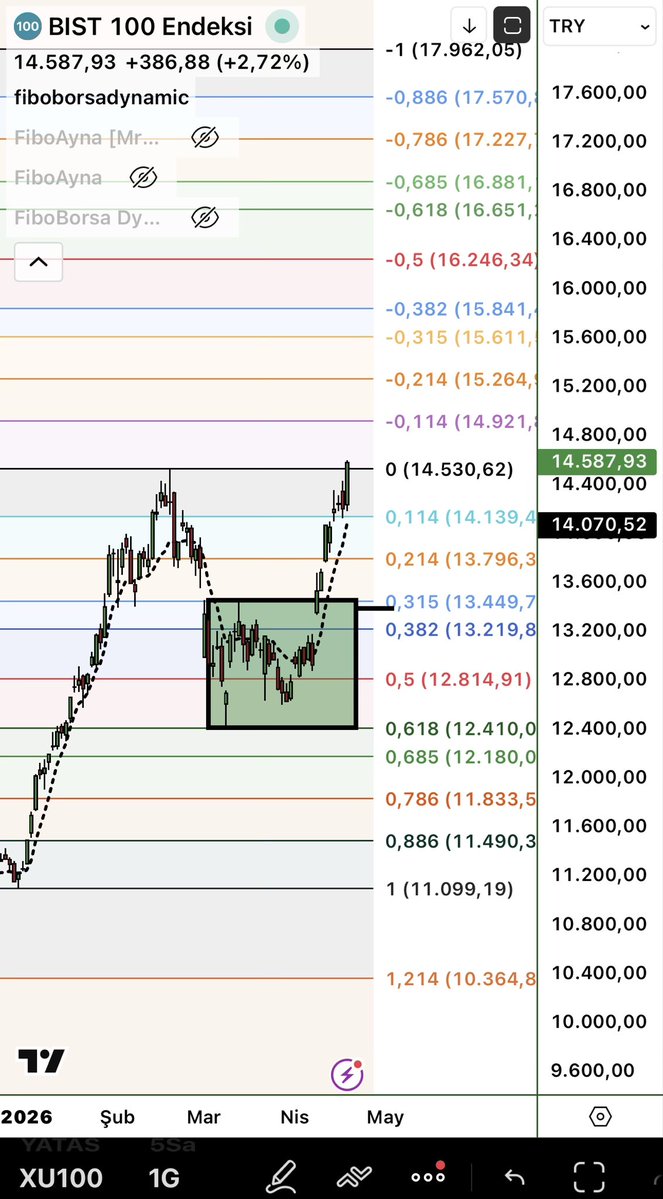Viewport: 663px width, 1199px height.
Task: Select the -0,886 Fibonacci level label
Action: (461, 97)
